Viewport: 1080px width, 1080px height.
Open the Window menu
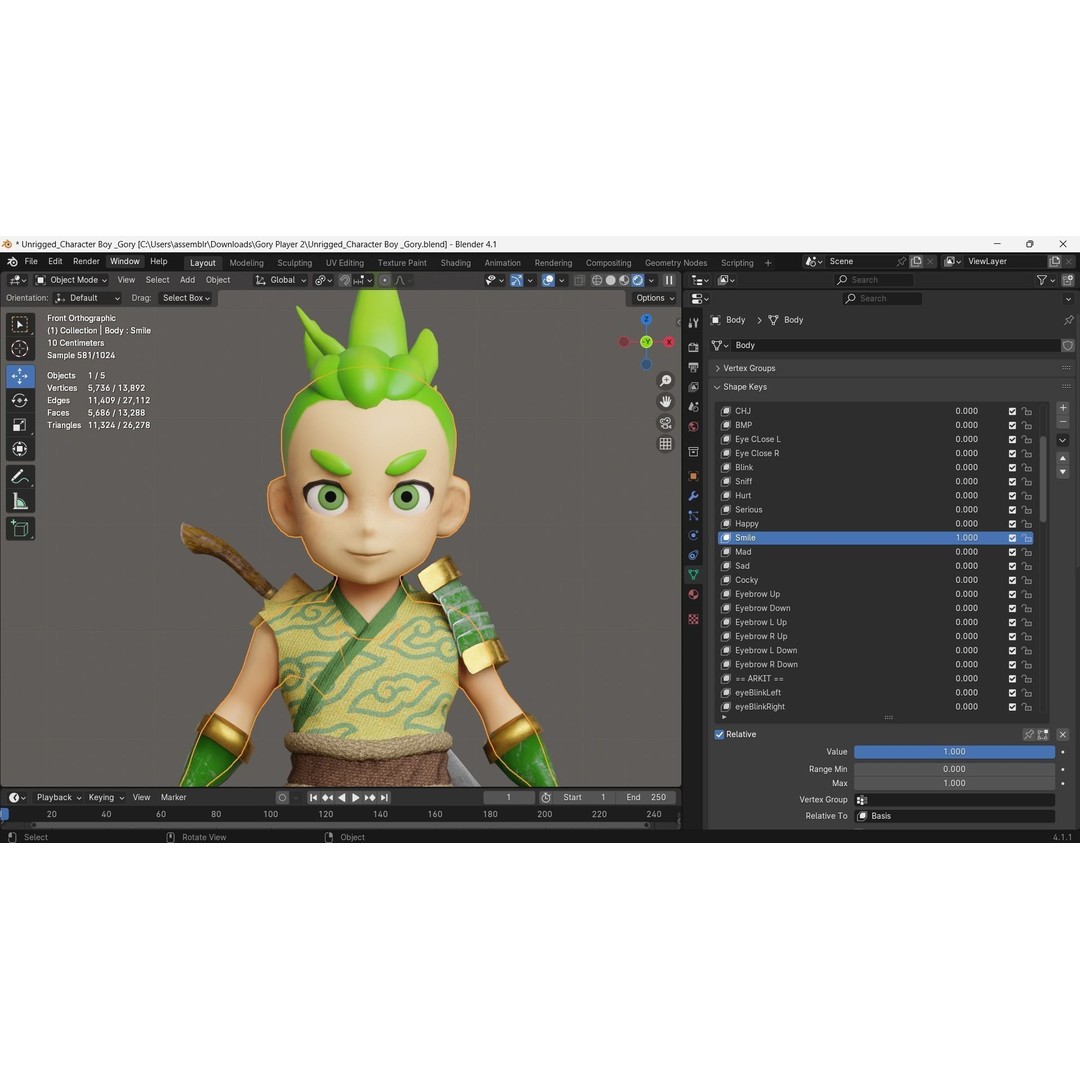point(125,262)
